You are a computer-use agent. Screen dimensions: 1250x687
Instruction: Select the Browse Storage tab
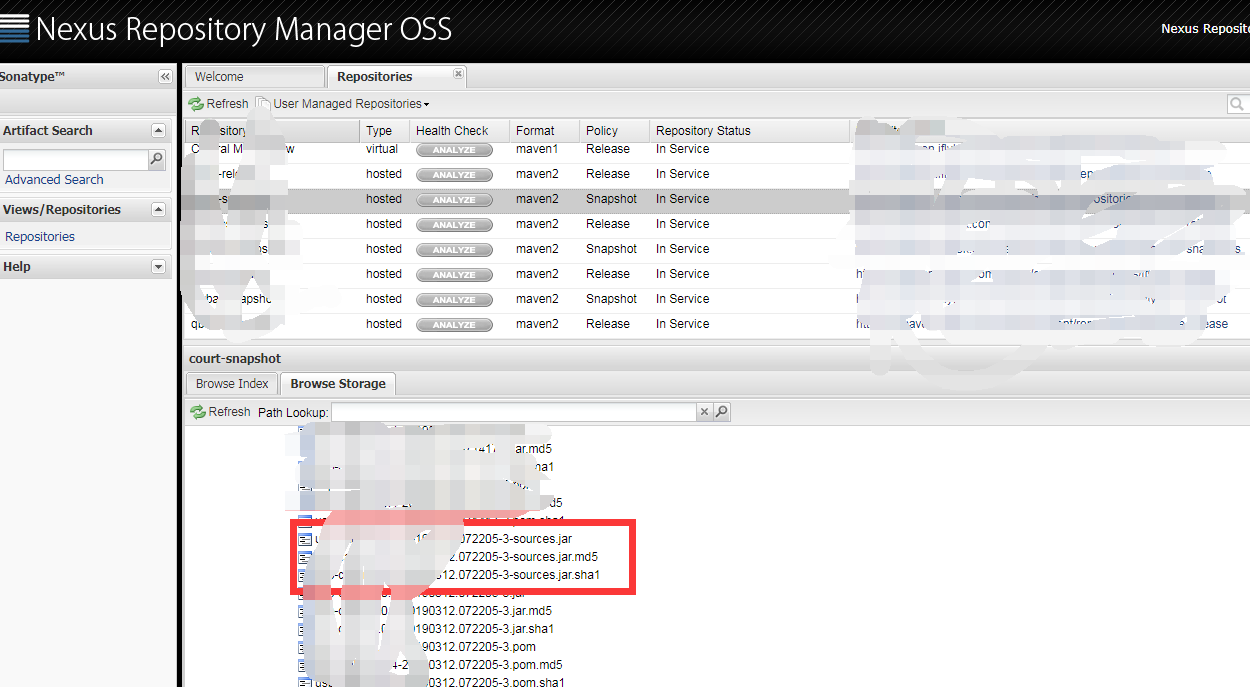(338, 384)
